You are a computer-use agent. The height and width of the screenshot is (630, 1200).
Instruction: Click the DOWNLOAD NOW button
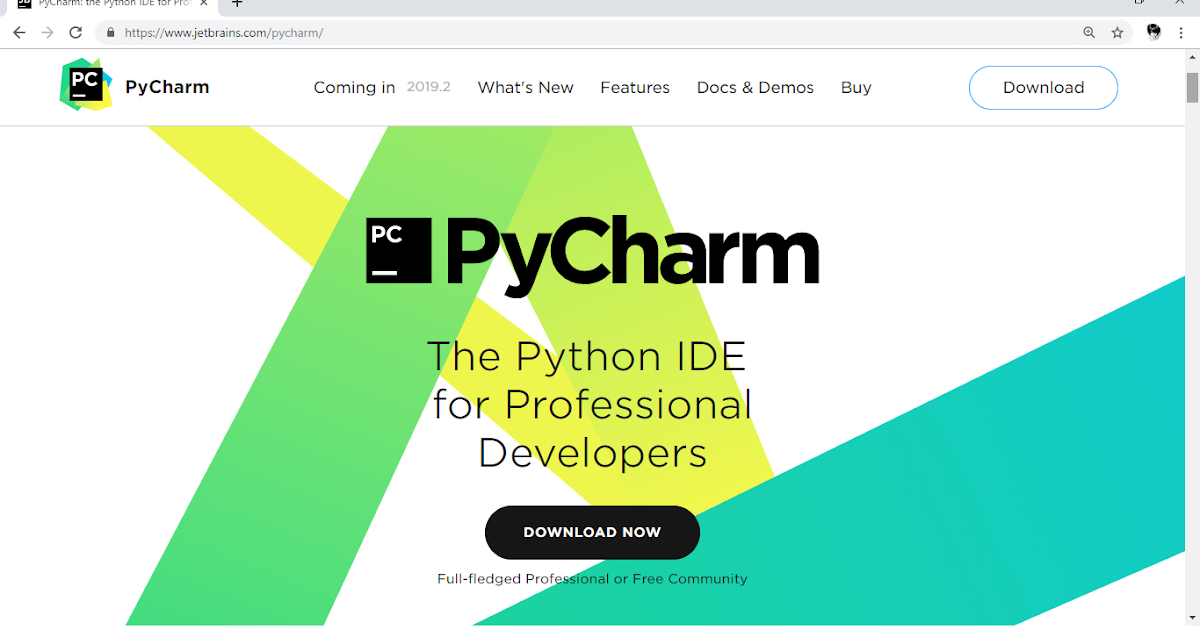pyautogui.click(x=592, y=532)
